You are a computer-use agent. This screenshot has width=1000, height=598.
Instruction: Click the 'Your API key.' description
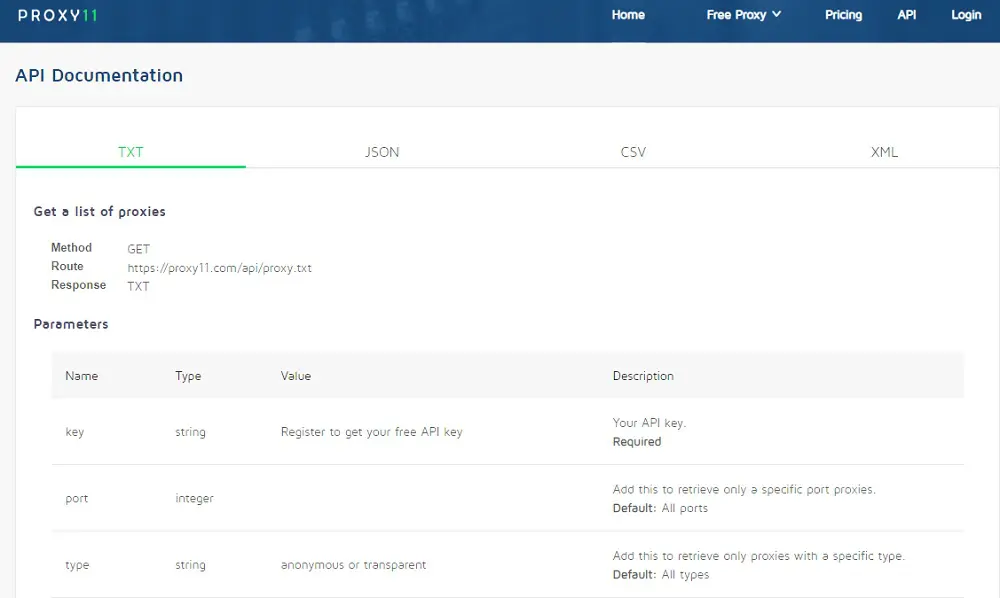[649, 423]
